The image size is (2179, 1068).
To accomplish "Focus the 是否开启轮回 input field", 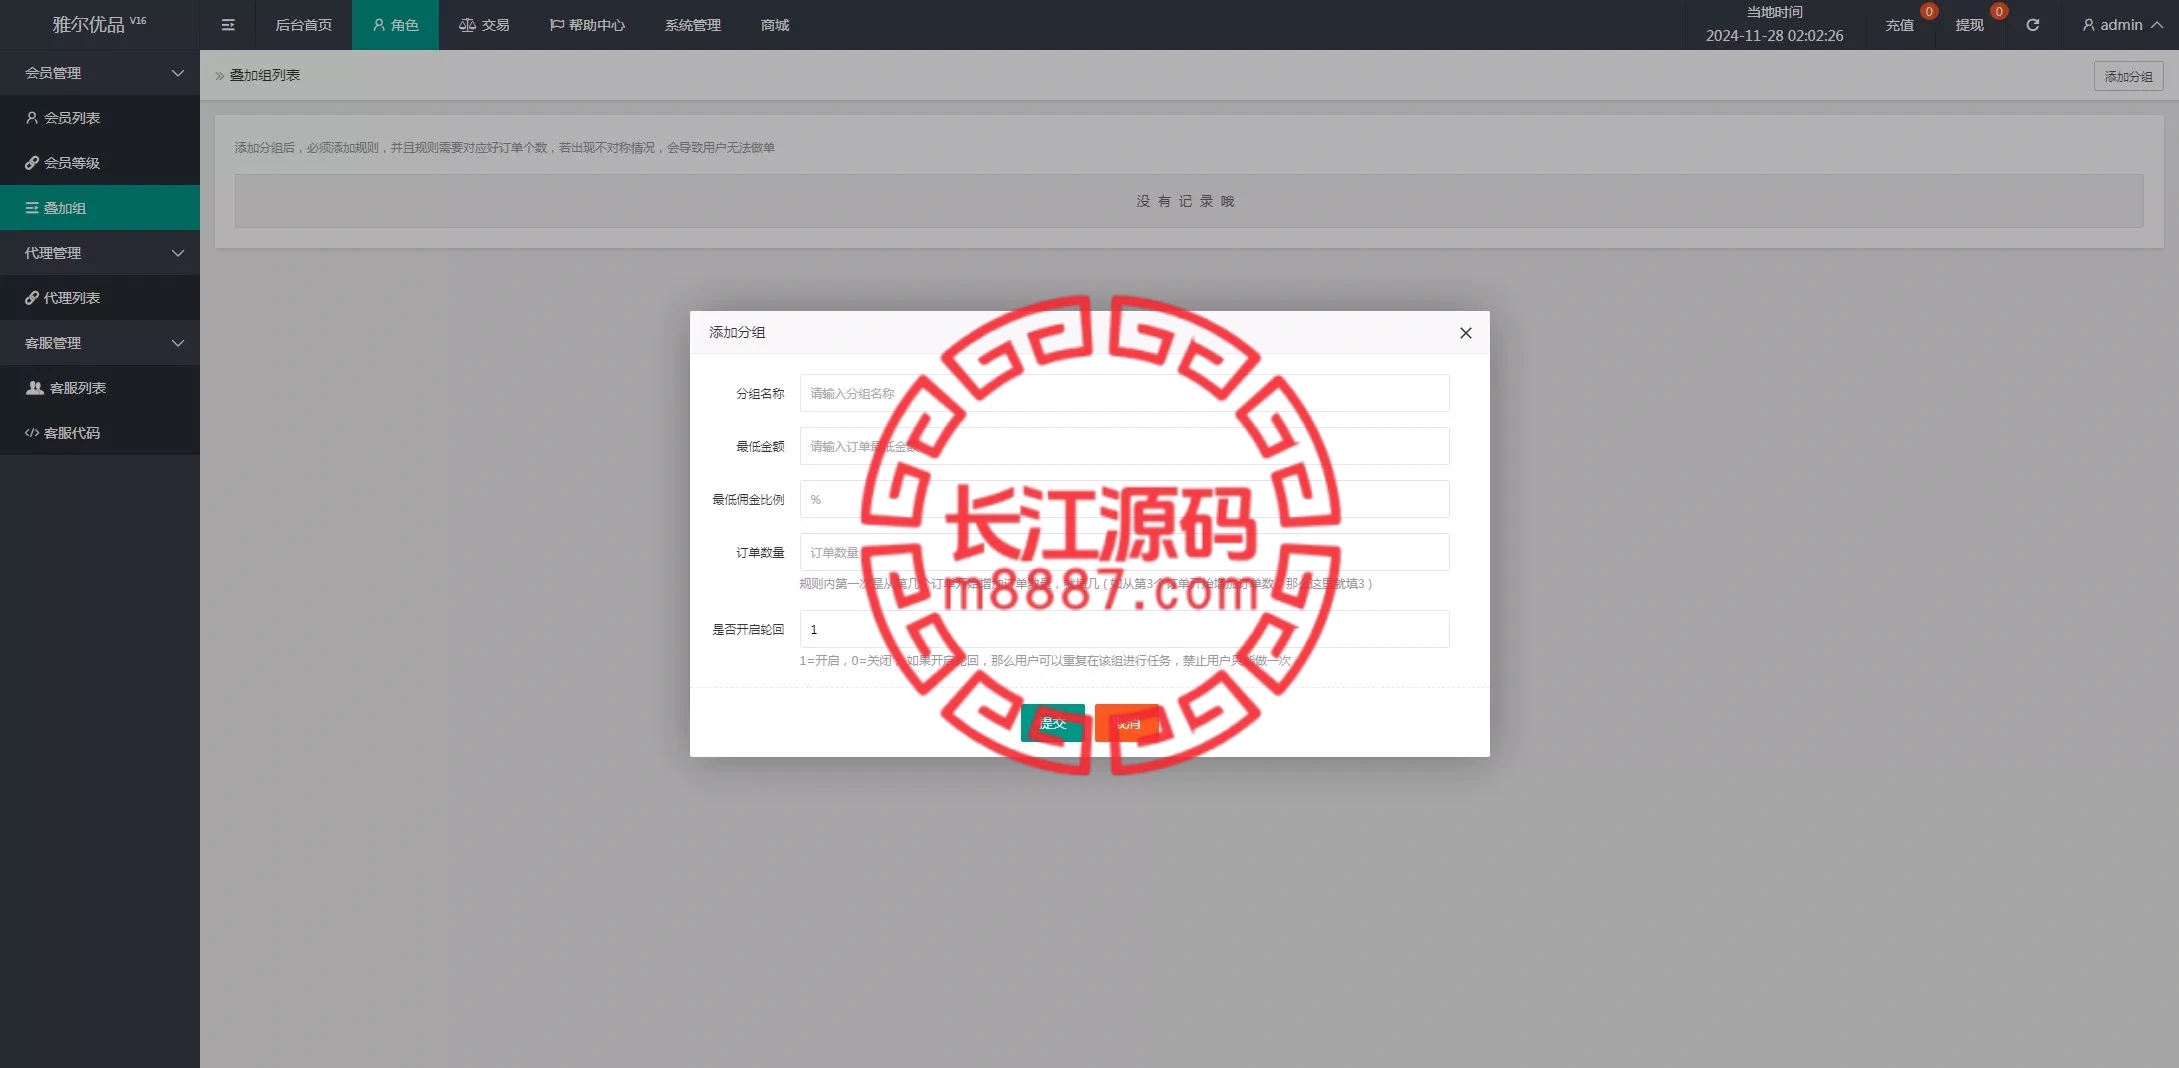I will point(1124,629).
